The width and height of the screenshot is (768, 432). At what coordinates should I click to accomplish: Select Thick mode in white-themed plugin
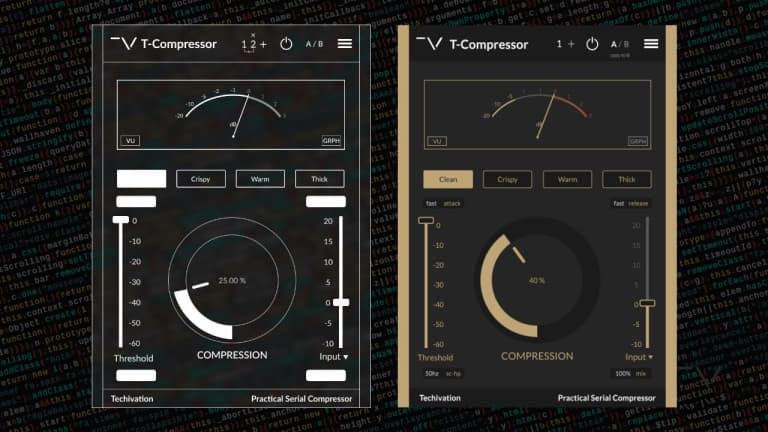point(319,179)
